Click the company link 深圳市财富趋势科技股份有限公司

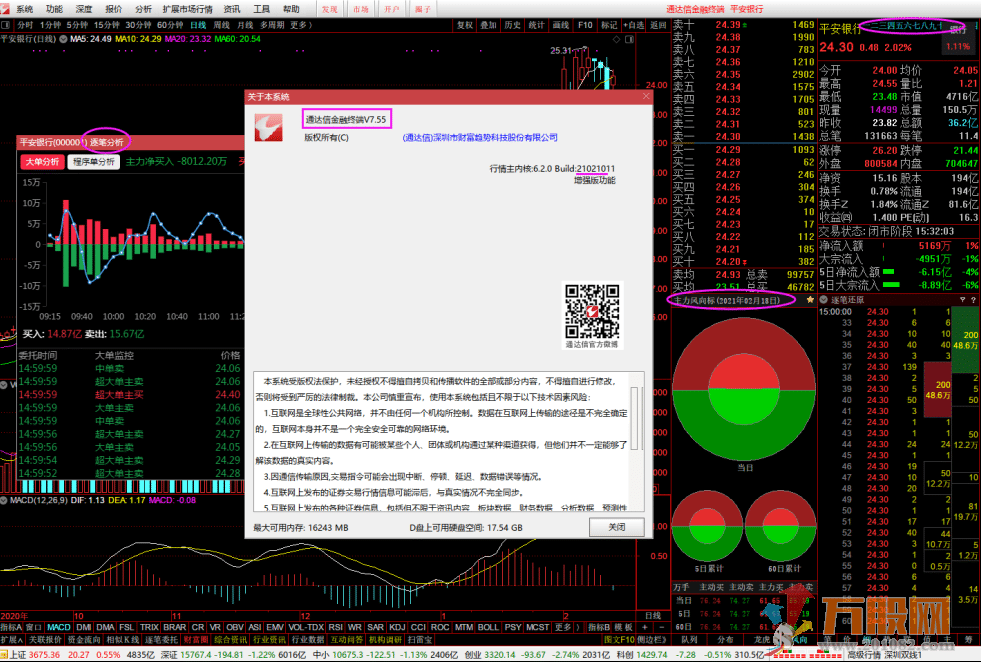(480, 138)
